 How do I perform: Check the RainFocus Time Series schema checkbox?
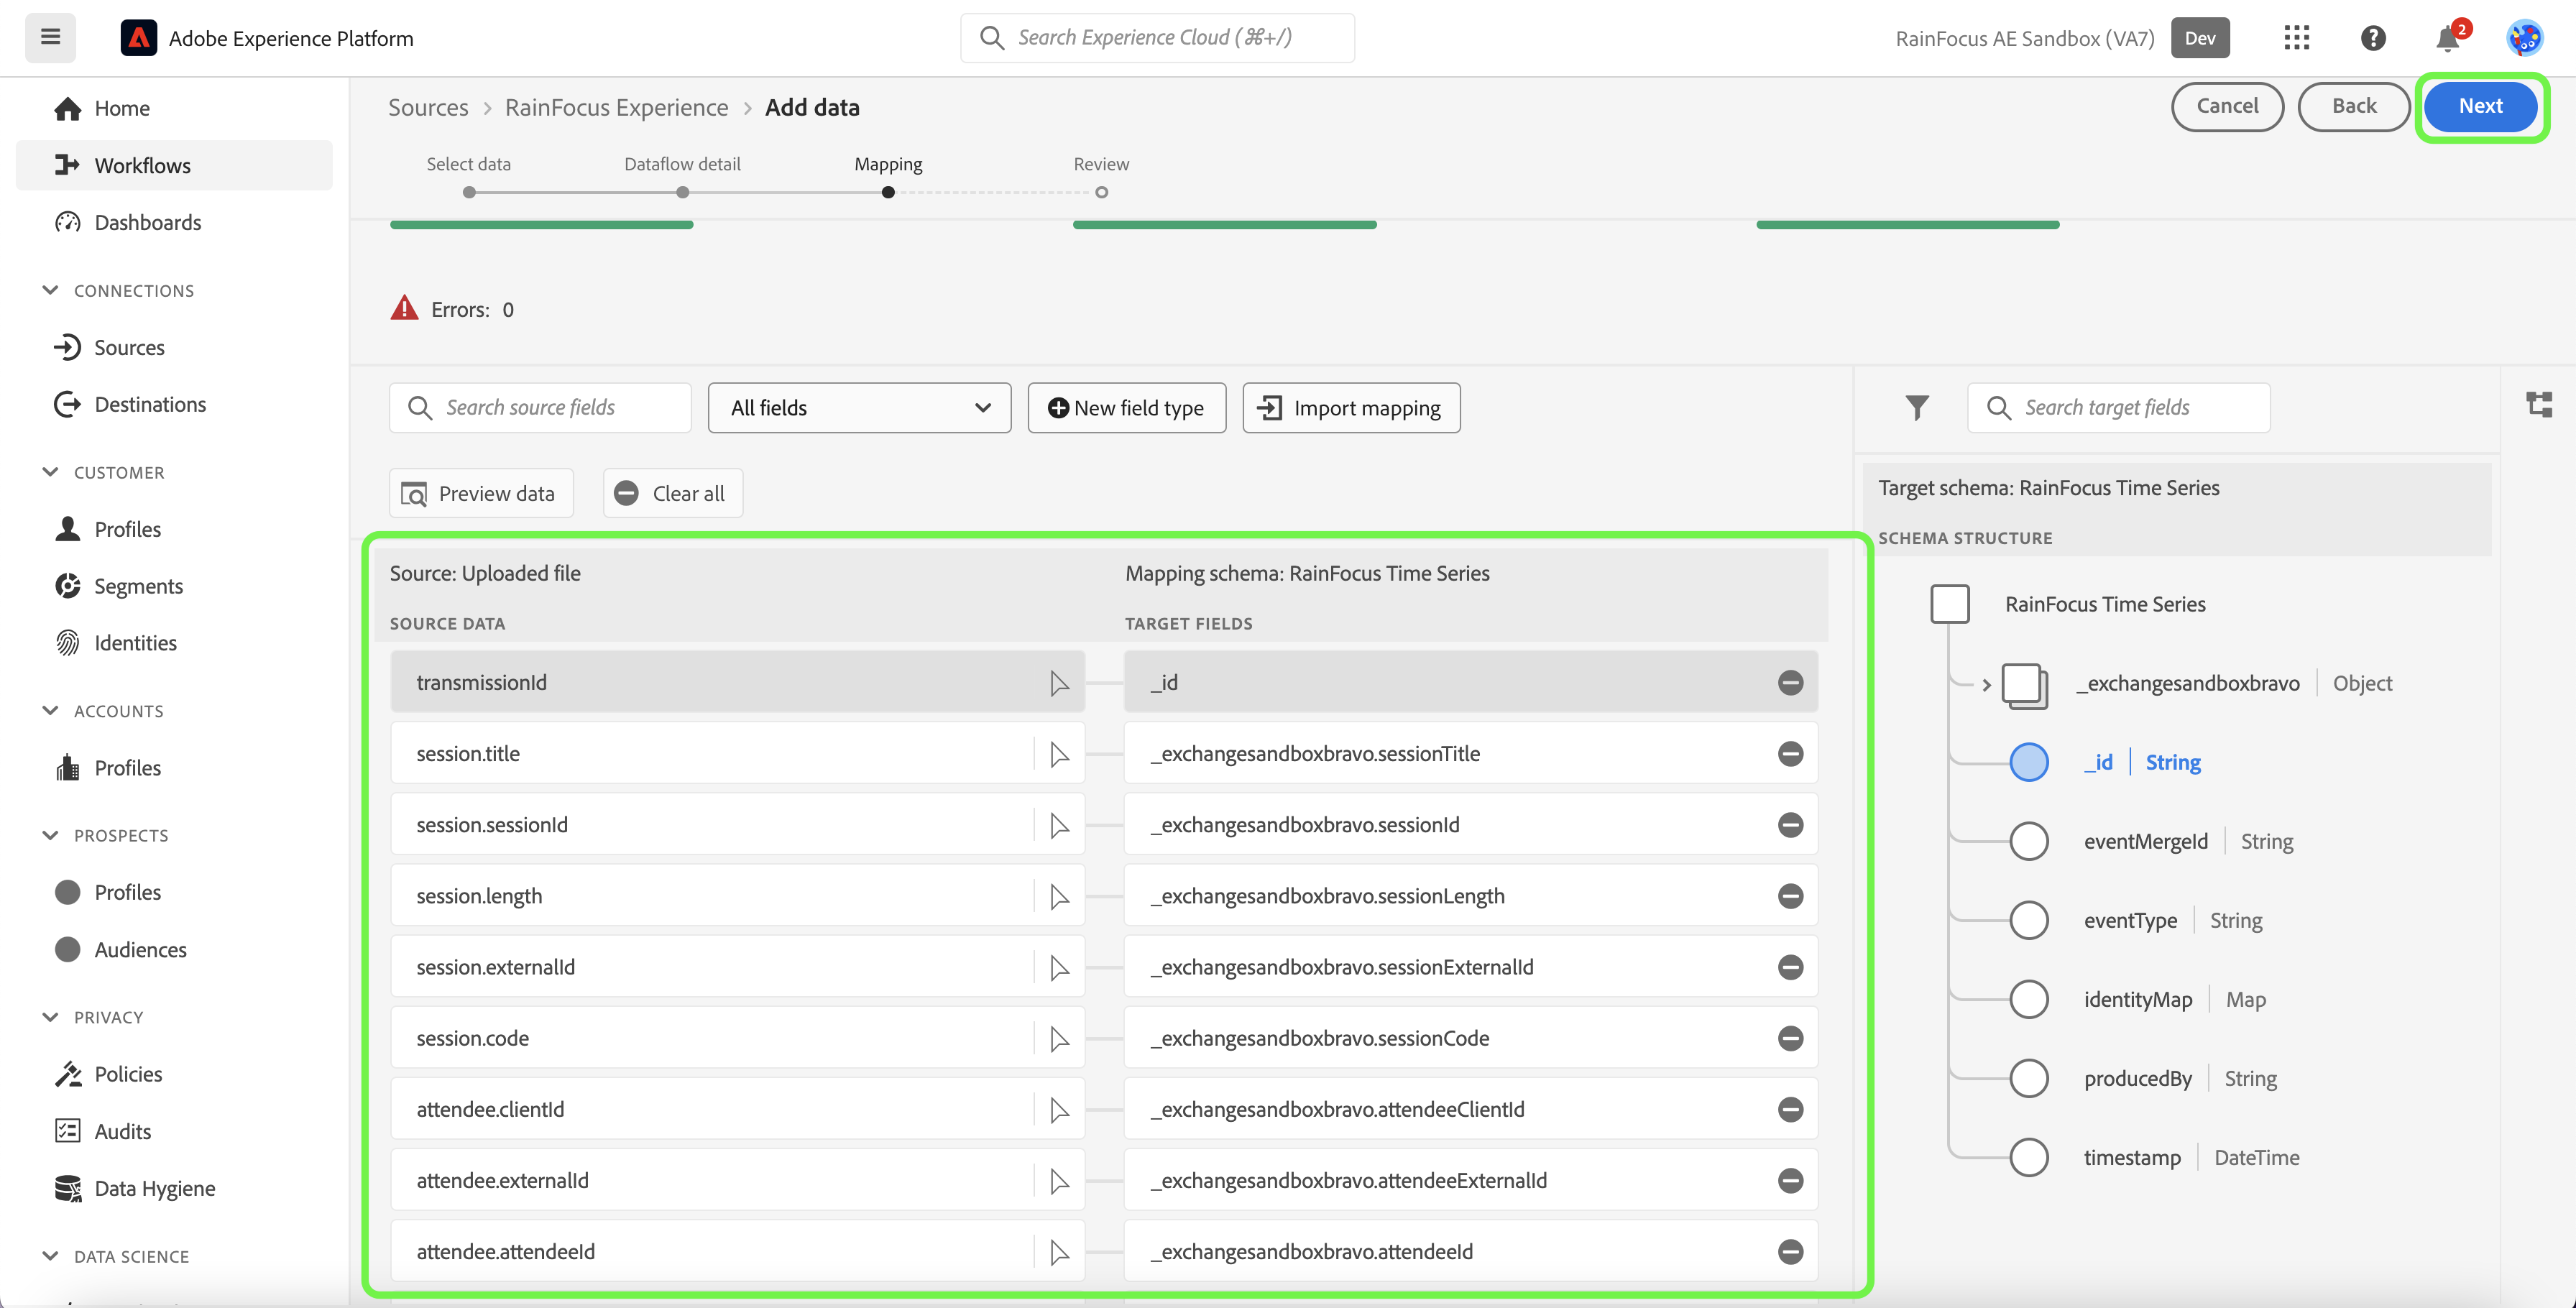[1949, 604]
